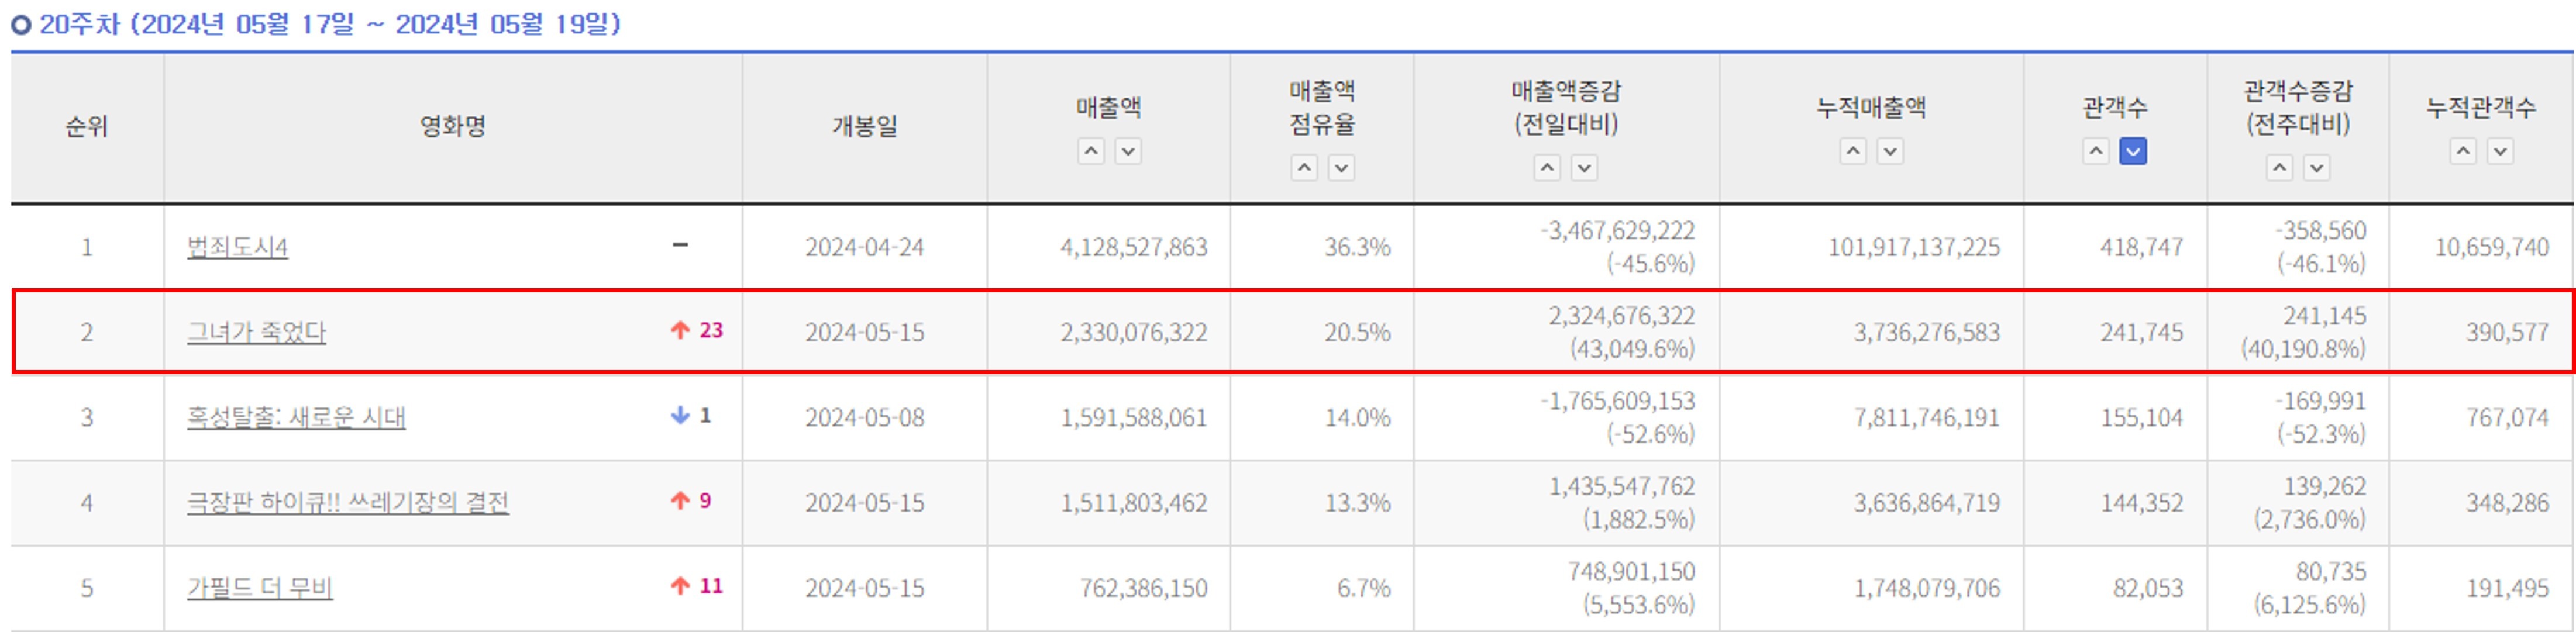
Task: Sort 매출액 점유율 descending
Action: coord(1341,168)
